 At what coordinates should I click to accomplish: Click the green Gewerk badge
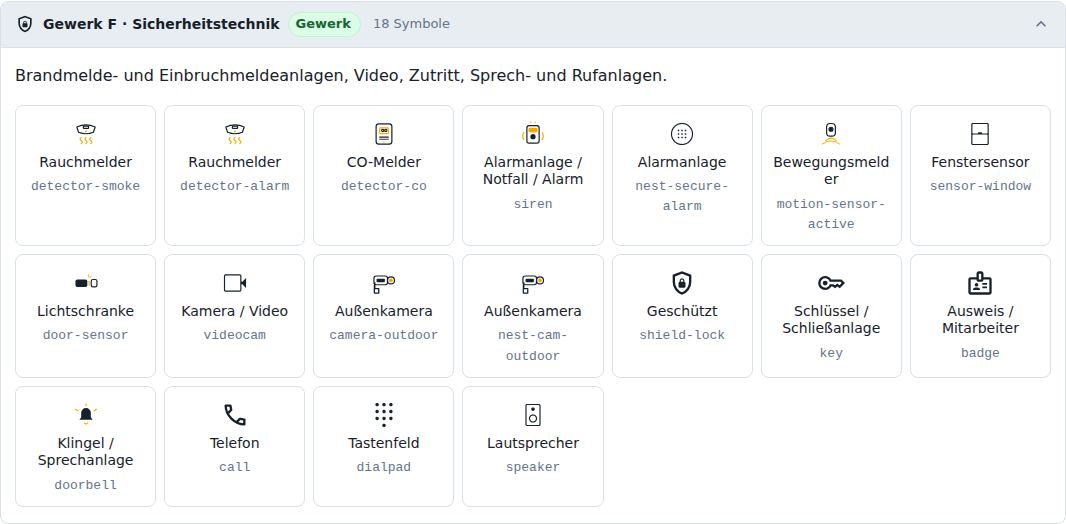[x=324, y=24]
